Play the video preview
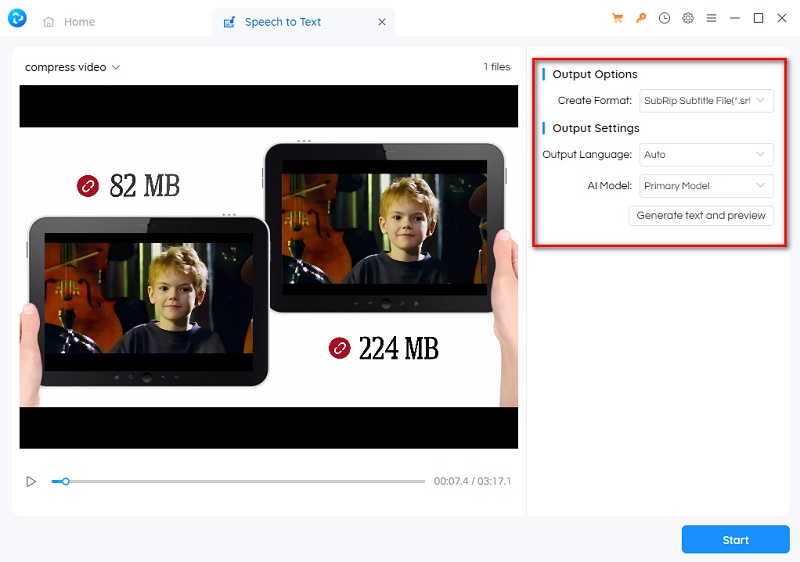 tap(31, 481)
